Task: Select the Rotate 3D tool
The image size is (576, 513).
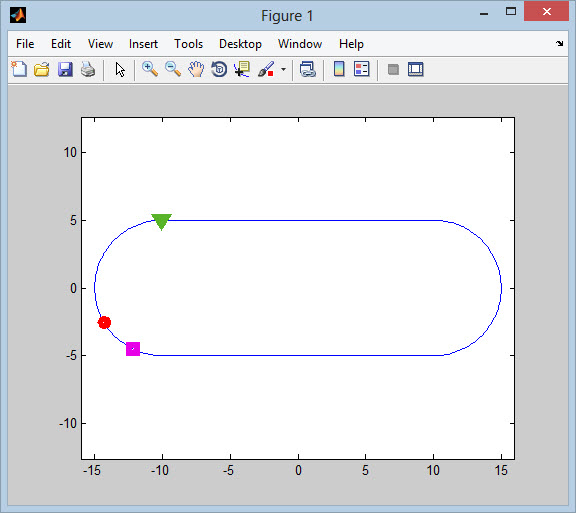Action: [219, 69]
